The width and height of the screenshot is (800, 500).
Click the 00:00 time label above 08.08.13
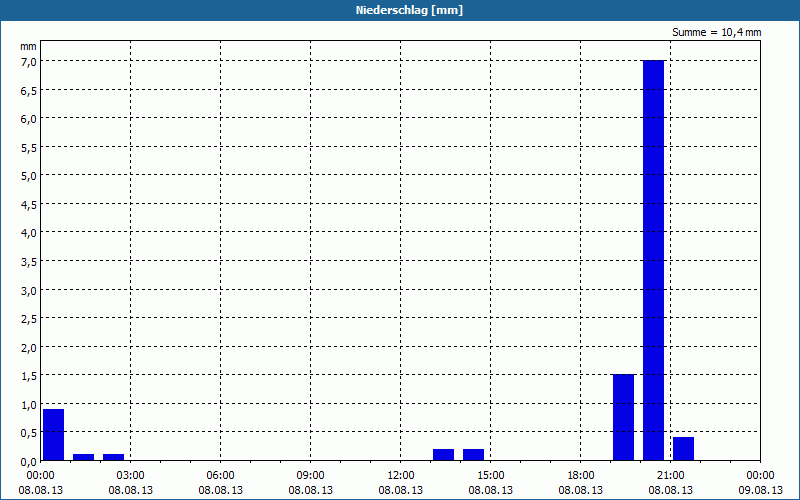40,476
